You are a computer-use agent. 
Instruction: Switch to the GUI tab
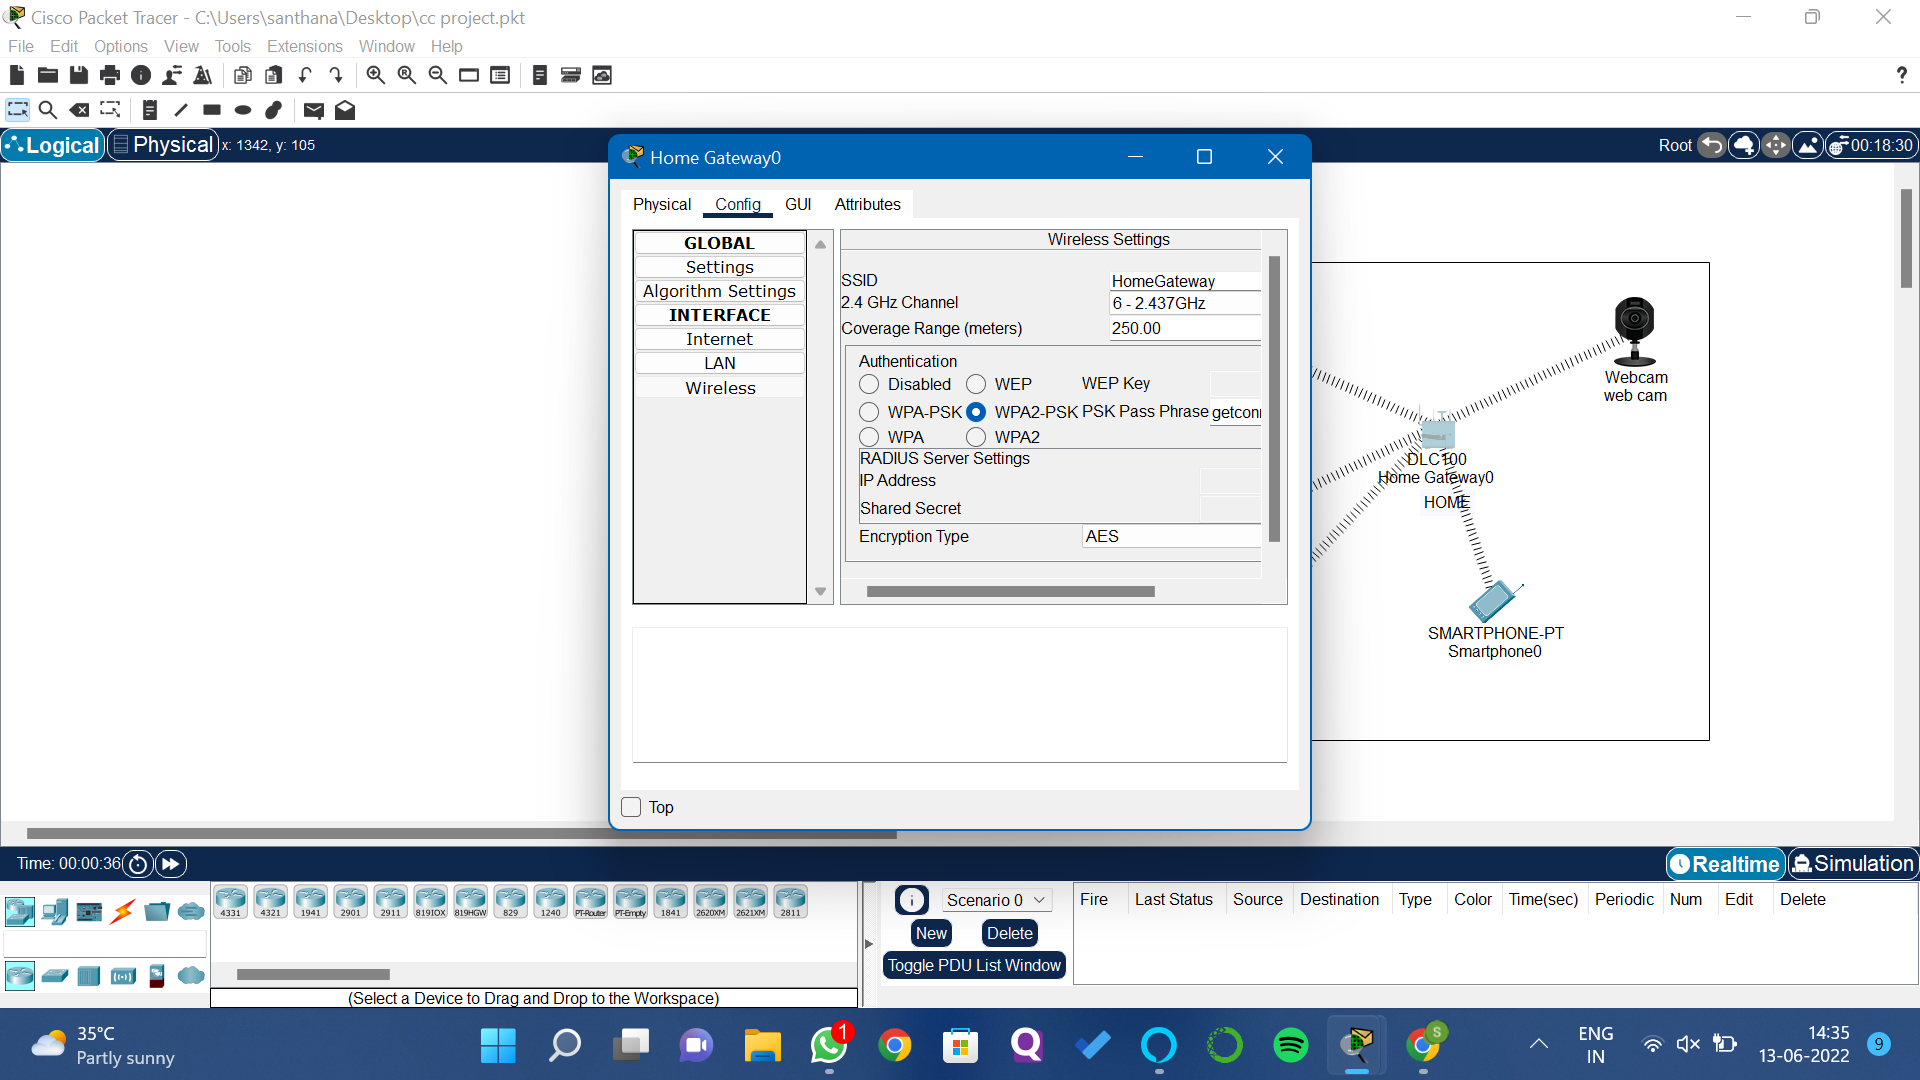(x=797, y=204)
